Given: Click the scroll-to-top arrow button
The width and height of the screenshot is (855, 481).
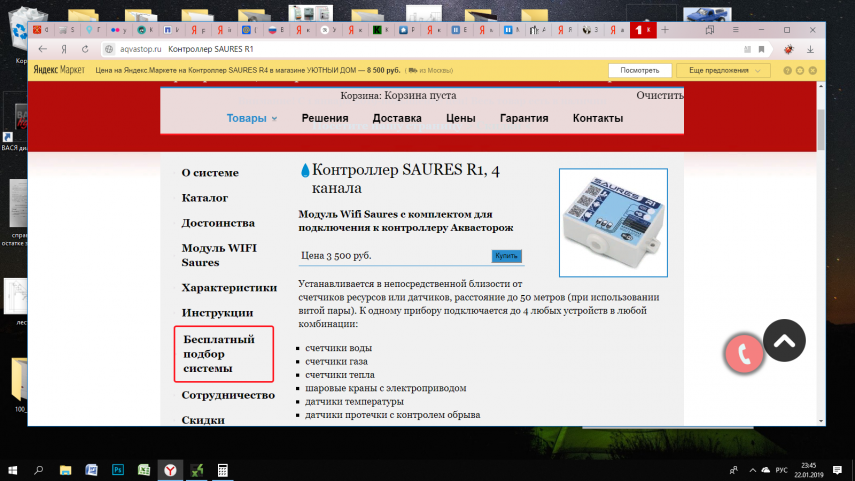Looking at the screenshot, I should [784, 341].
